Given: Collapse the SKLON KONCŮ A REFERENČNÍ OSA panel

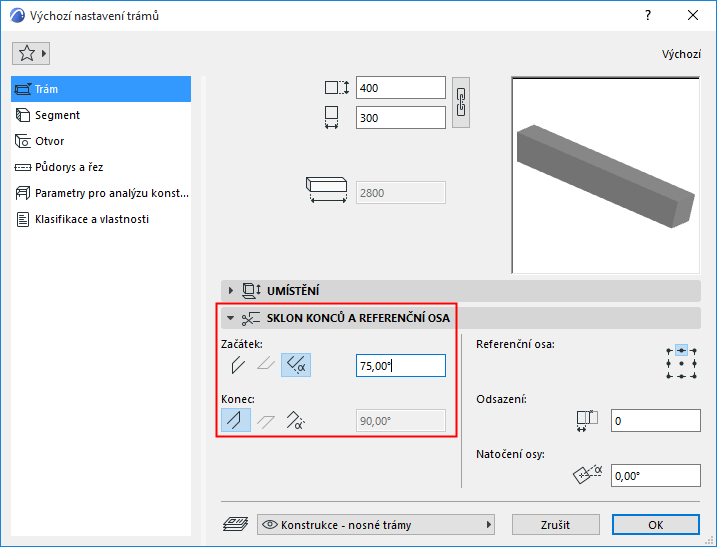Looking at the screenshot, I should pyautogui.click(x=230, y=318).
